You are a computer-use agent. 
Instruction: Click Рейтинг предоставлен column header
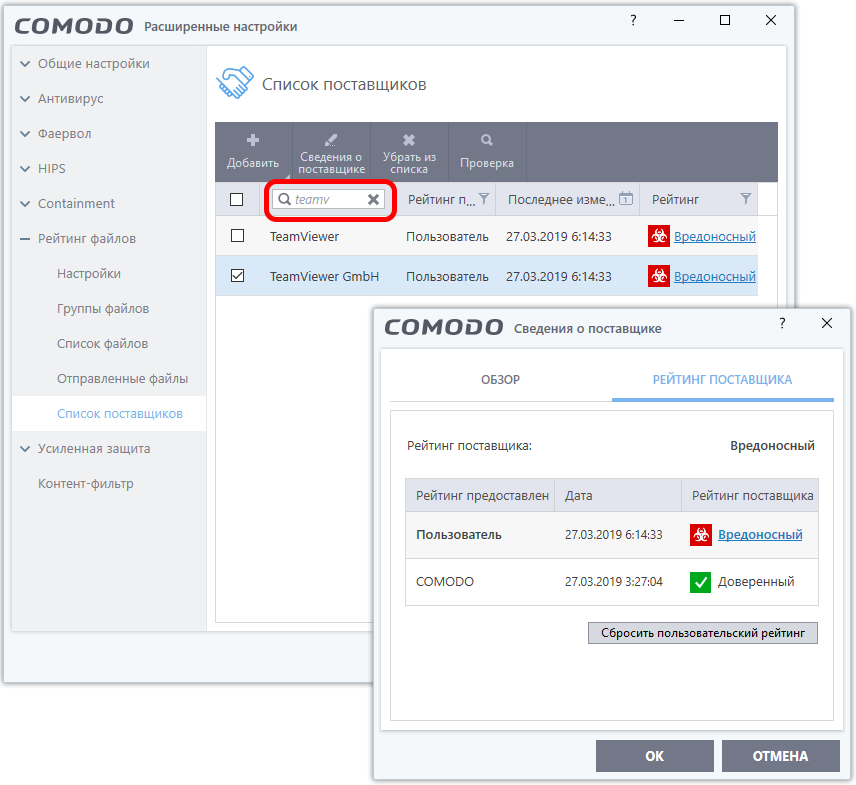480,496
